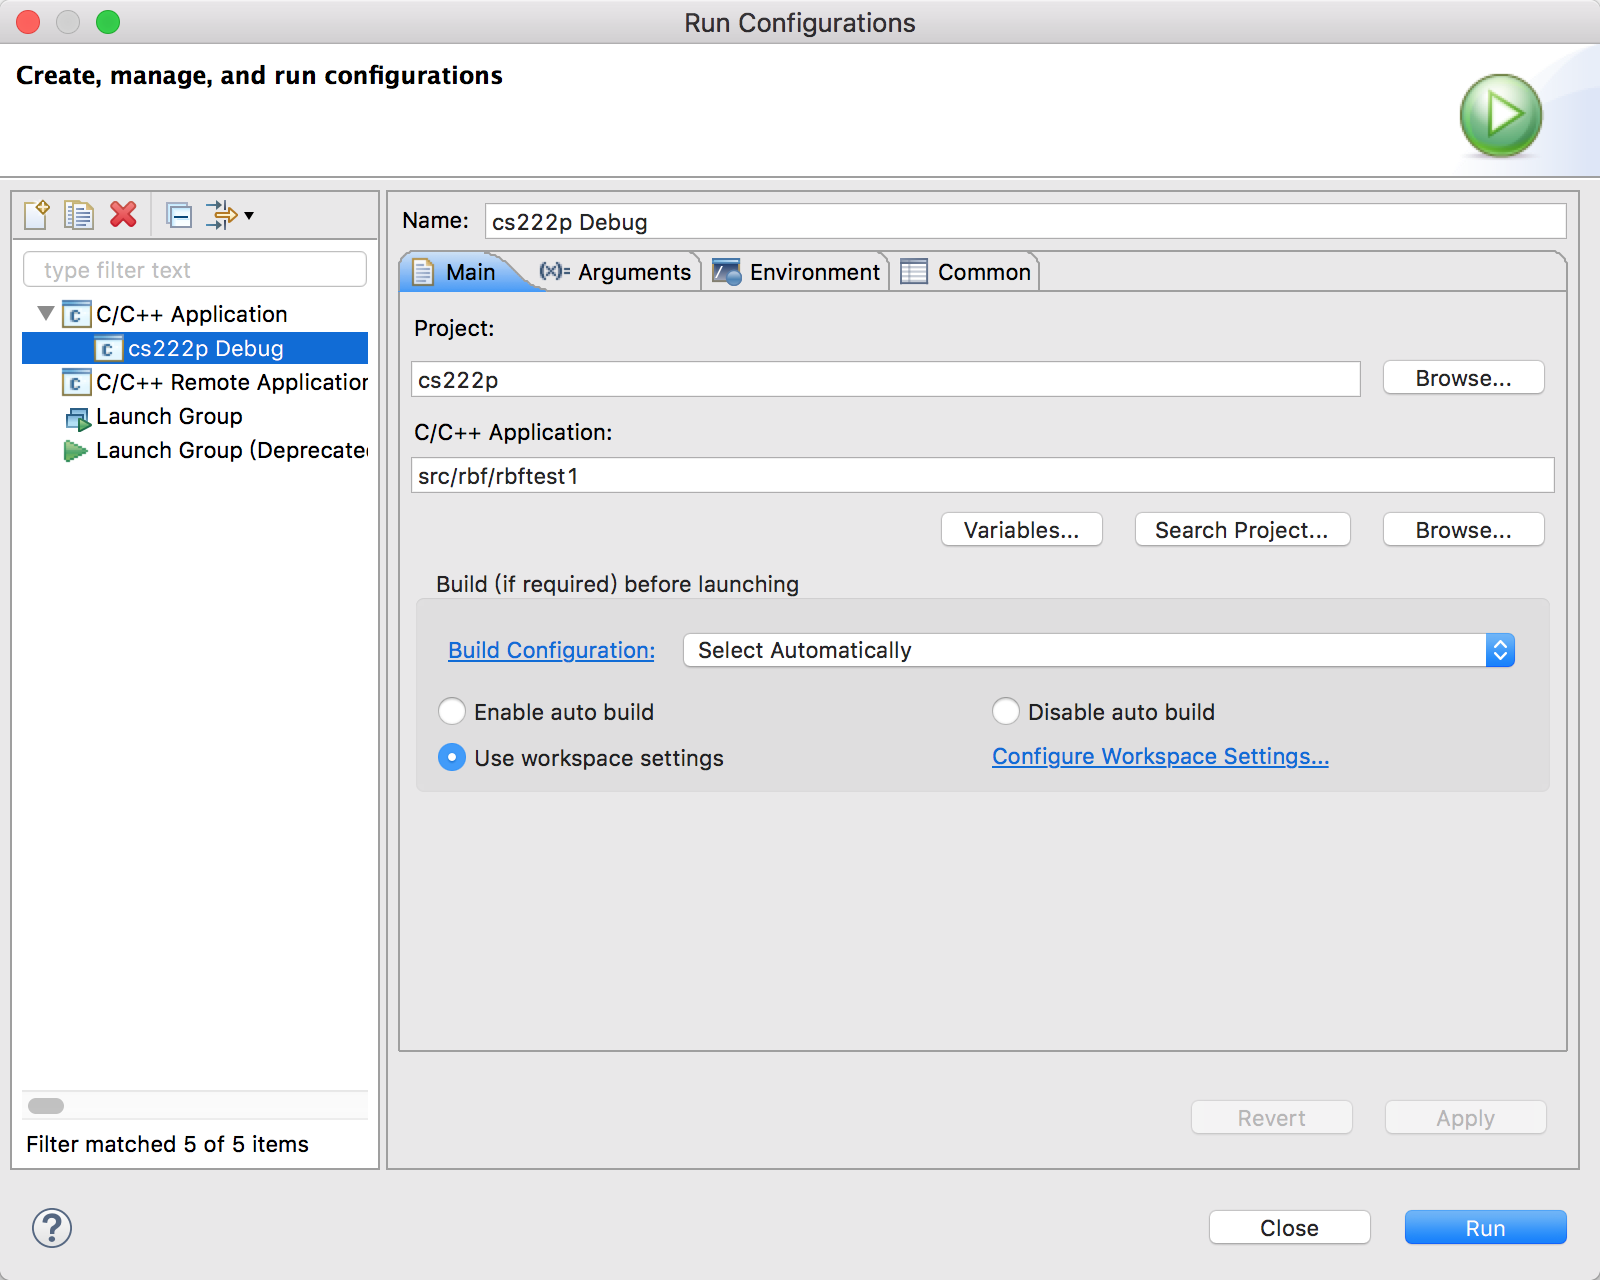Select Launch Group (Deprecated) item
The image size is (1600, 1280).
[x=230, y=451]
